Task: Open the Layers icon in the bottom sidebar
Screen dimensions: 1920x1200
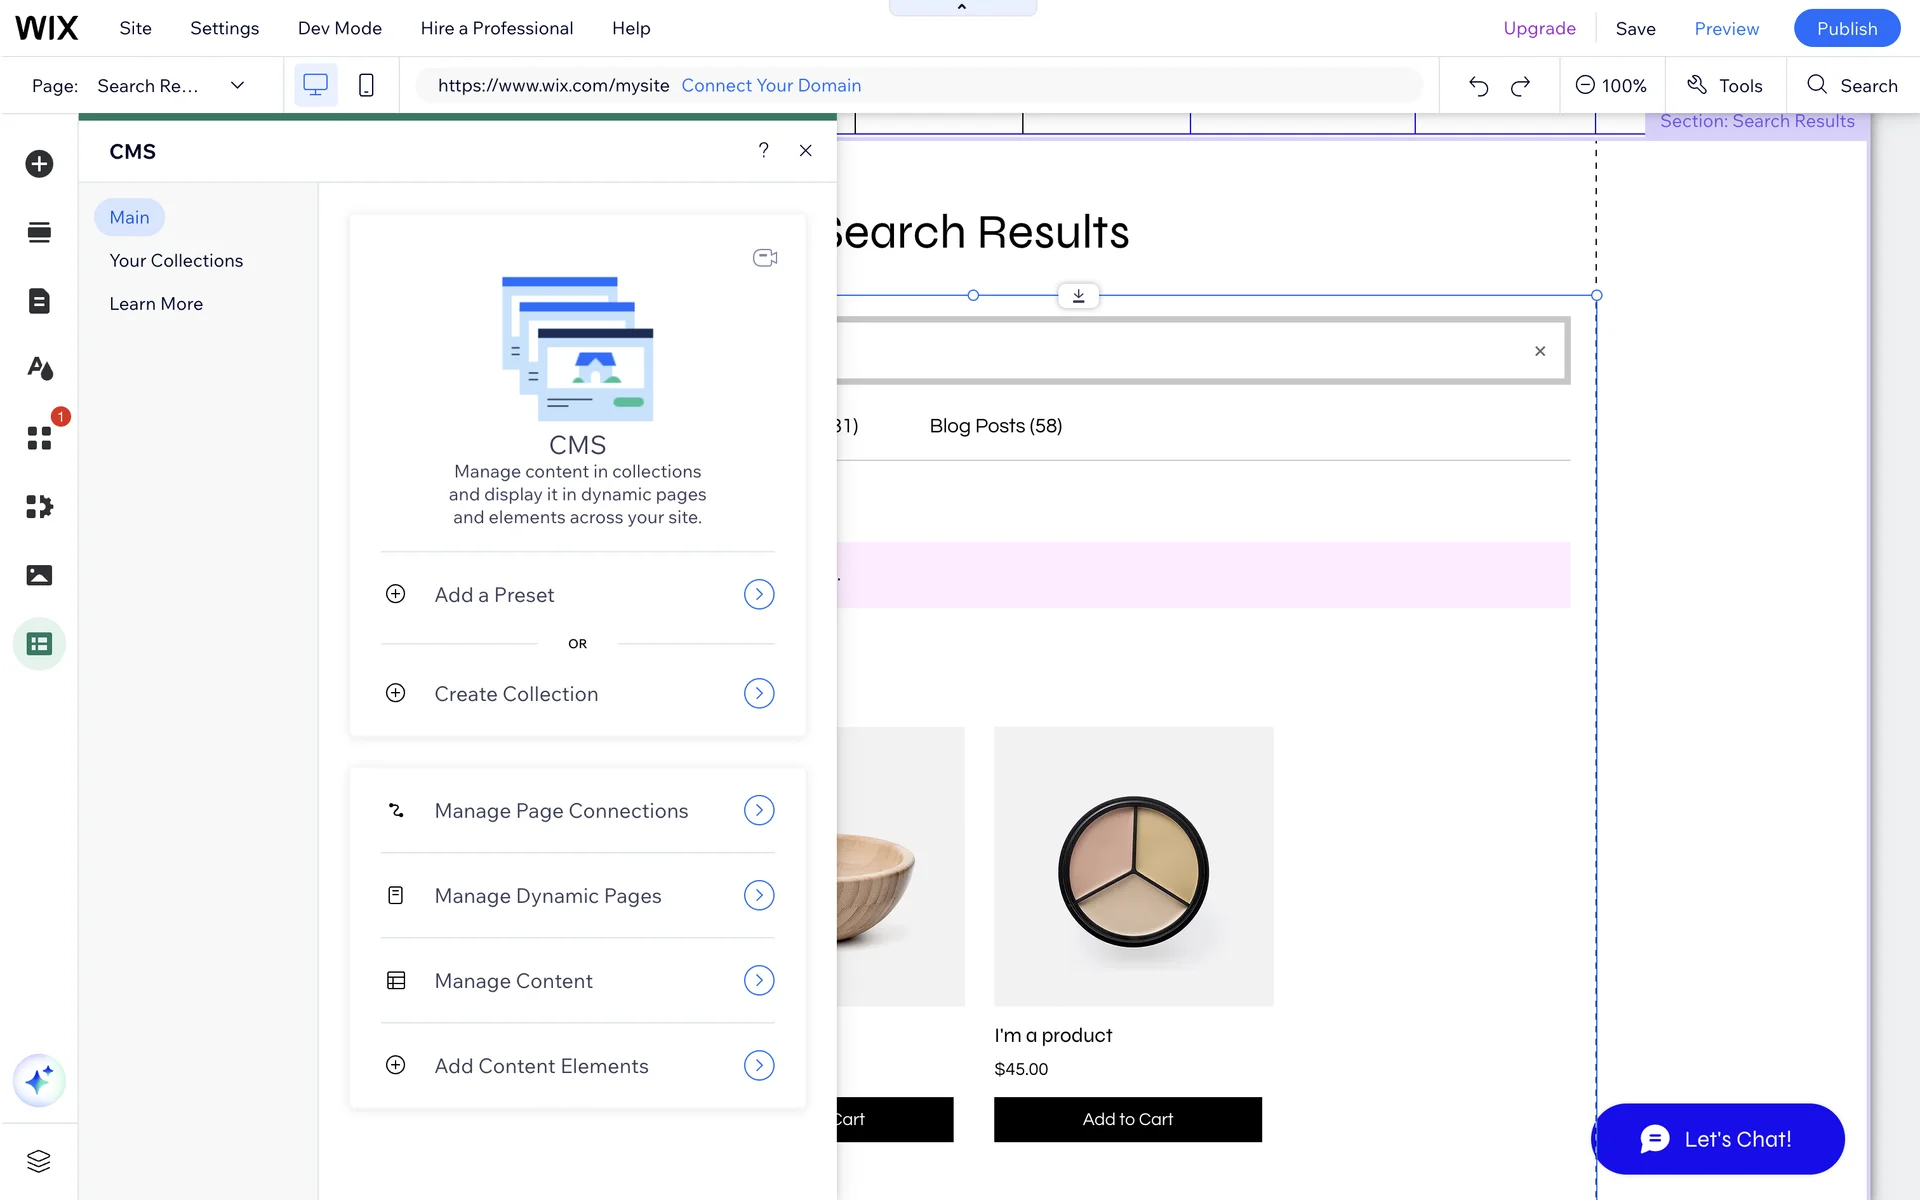Action: (39, 1161)
